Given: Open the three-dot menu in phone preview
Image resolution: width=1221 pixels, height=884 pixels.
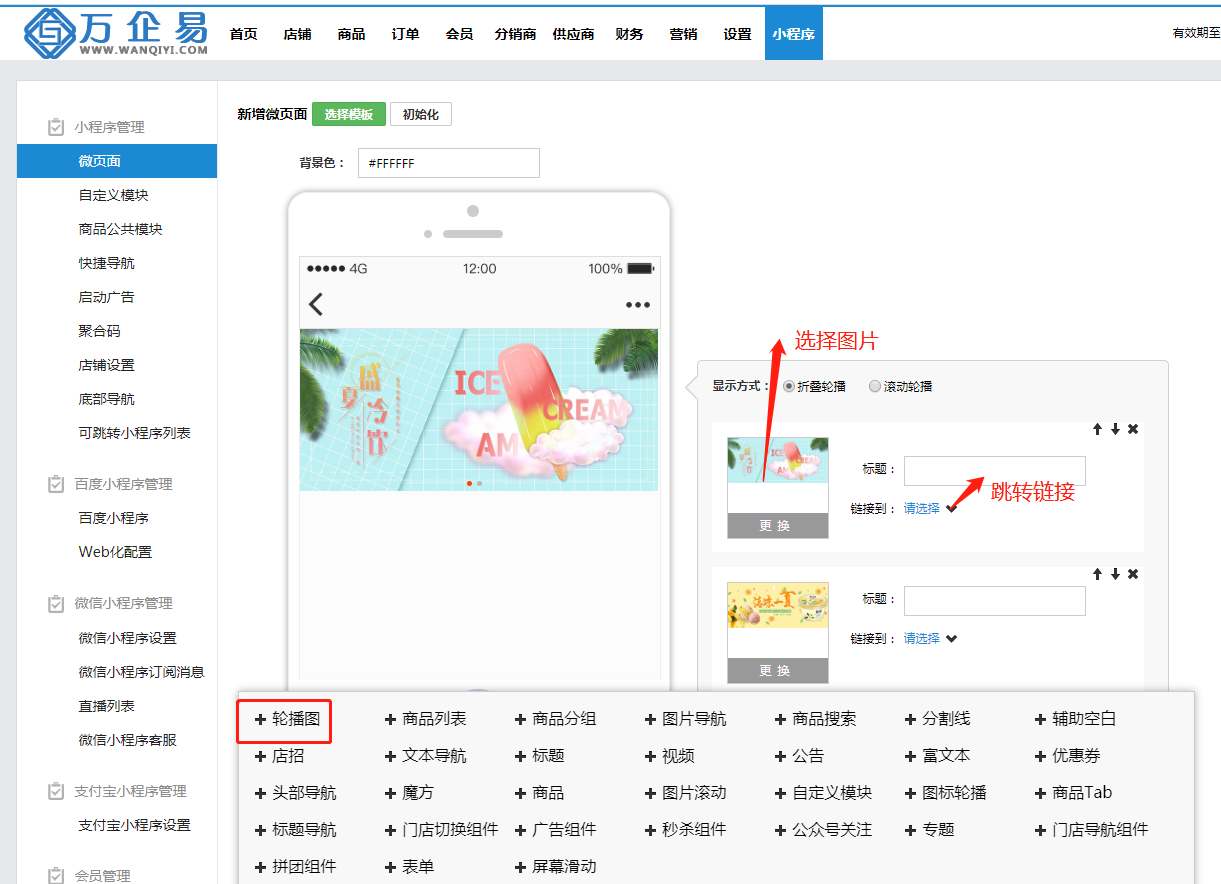Looking at the screenshot, I should coord(637,305).
